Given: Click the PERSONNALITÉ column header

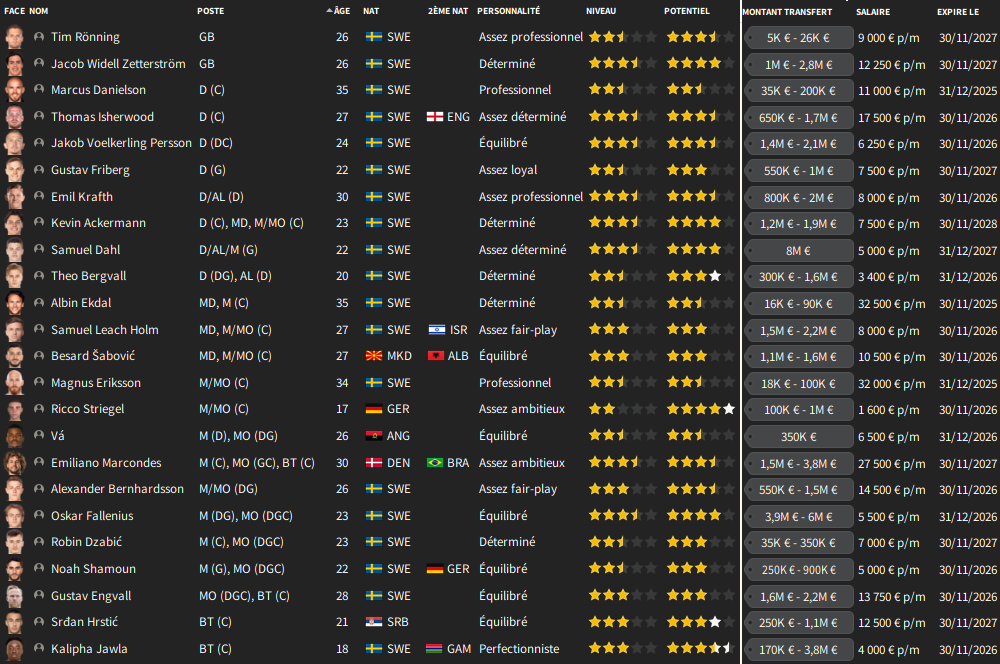Looking at the screenshot, I should tap(508, 11).
